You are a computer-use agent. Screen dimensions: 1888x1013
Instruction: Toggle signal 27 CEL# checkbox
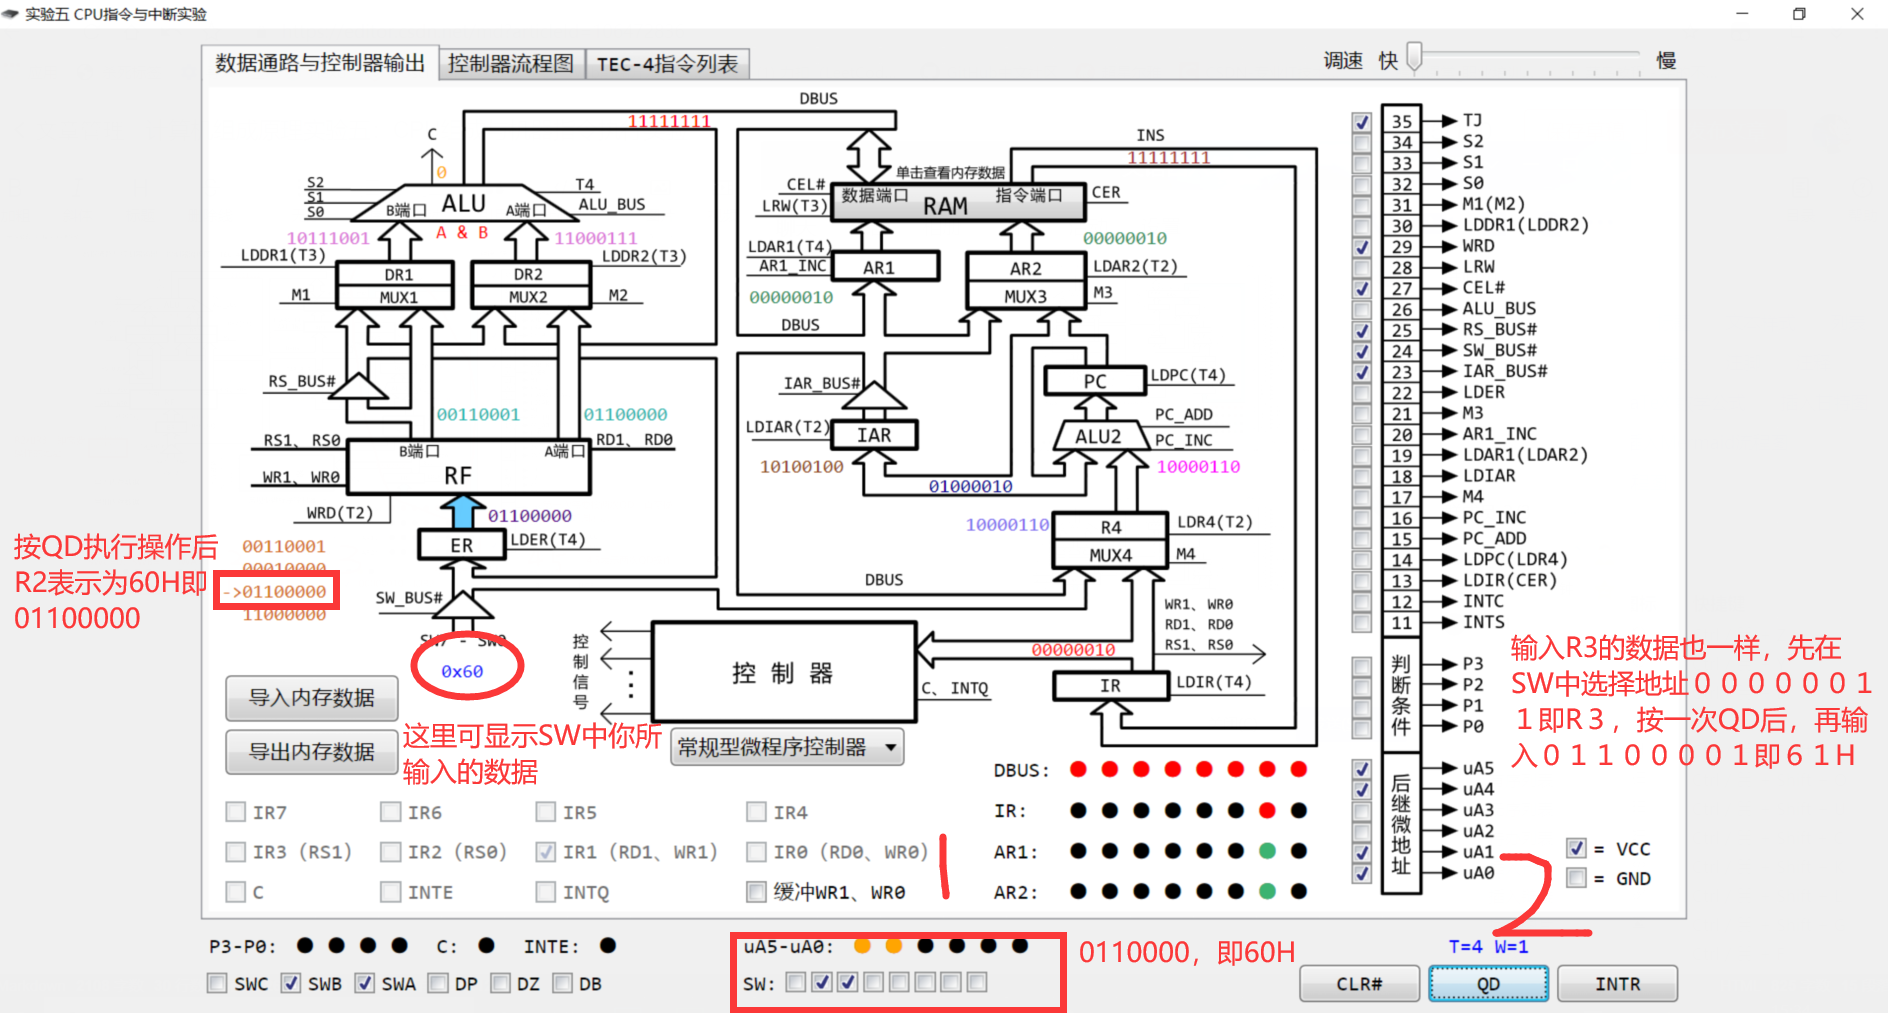tap(1362, 289)
